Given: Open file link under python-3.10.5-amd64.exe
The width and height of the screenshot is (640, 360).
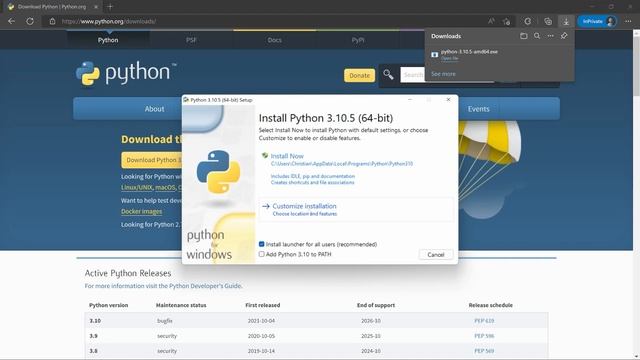Looking at the screenshot, I should (x=449, y=58).
